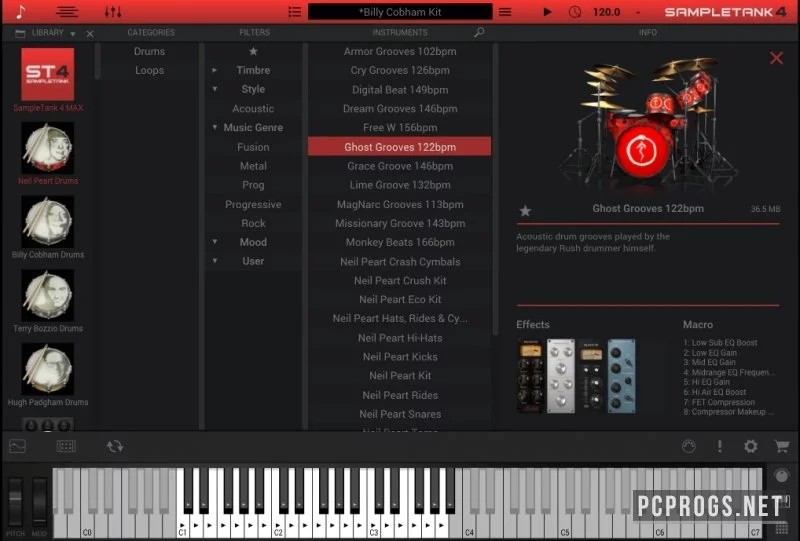Open the music note play view icon
The height and width of the screenshot is (541, 800).
click(x=20, y=11)
